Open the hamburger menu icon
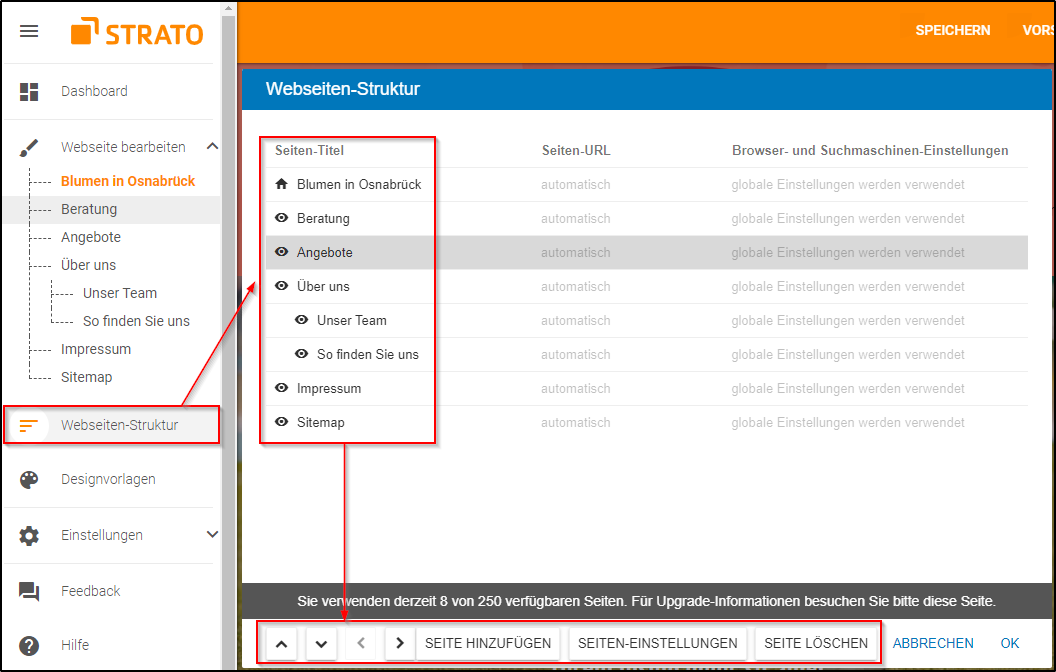 point(29,31)
